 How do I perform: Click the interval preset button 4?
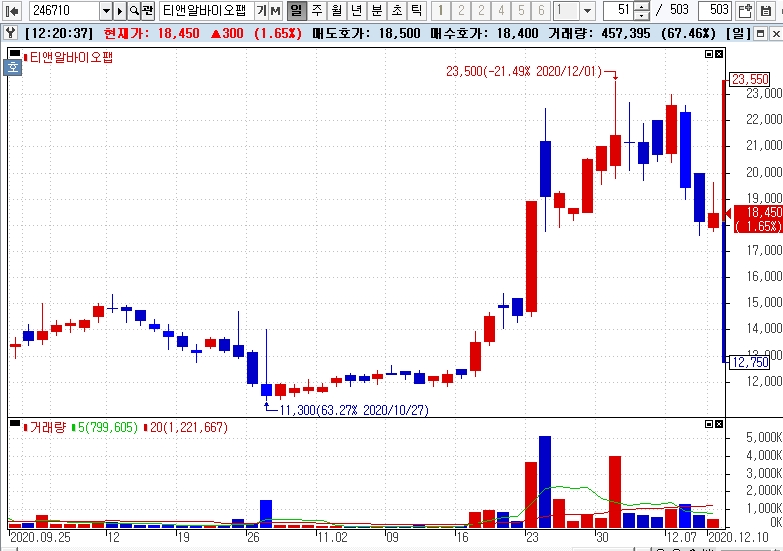(501, 10)
